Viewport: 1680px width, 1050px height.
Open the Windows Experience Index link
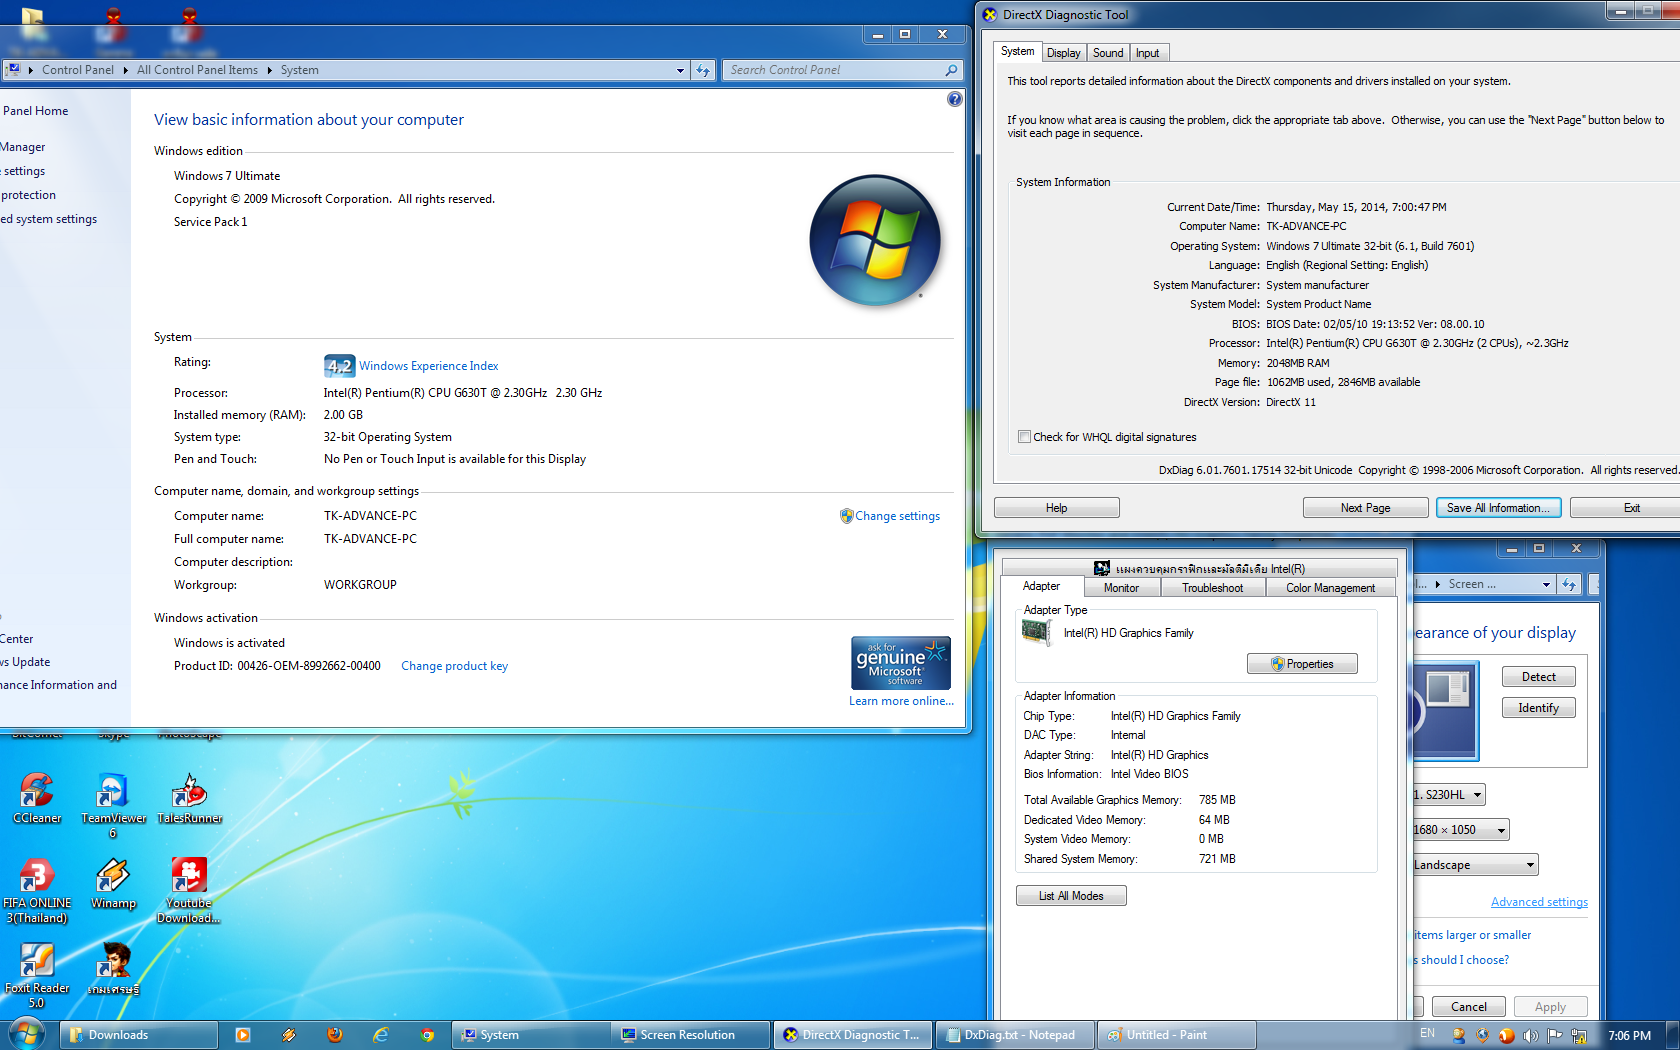(x=428, y=366)
